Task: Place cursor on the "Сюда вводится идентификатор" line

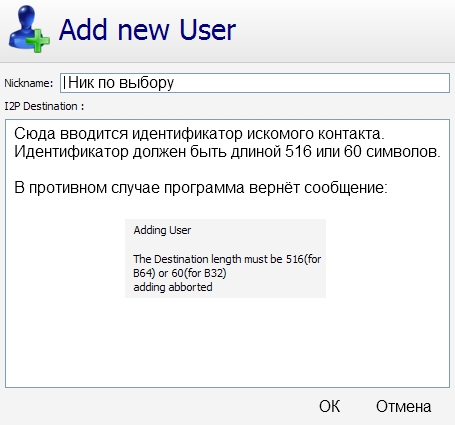Action: (199, 134)
